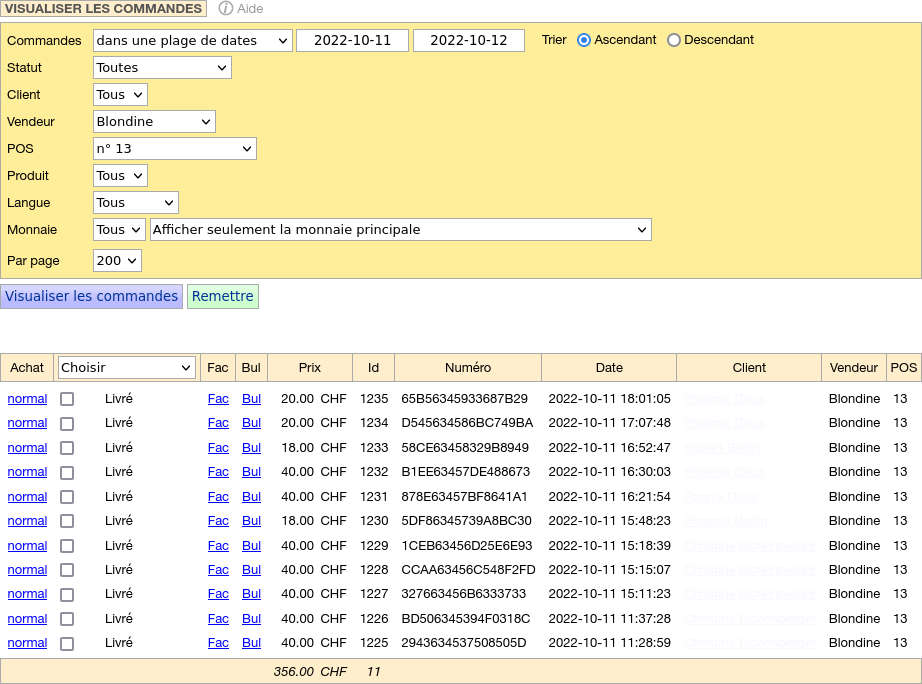
Task: Open the Choisir action dropdown in table header
Action: click(126, 368)
